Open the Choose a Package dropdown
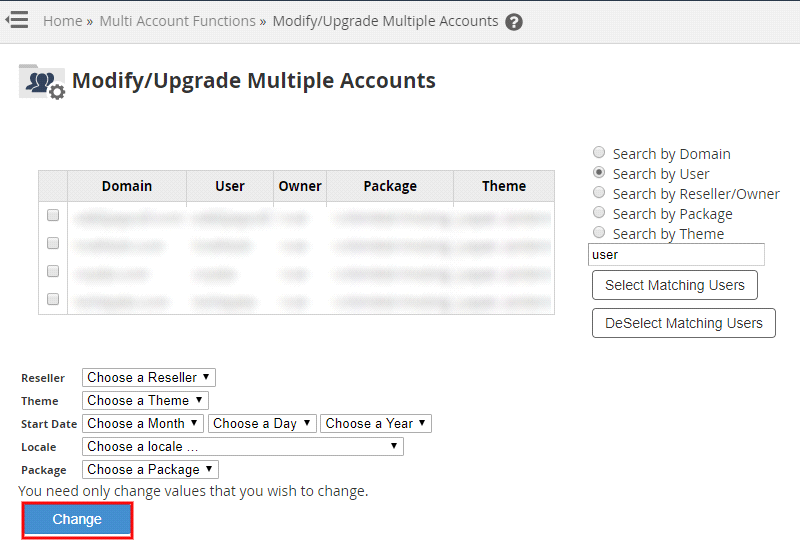This screenshot has height=553, width=800. click(x=150, y=469)
